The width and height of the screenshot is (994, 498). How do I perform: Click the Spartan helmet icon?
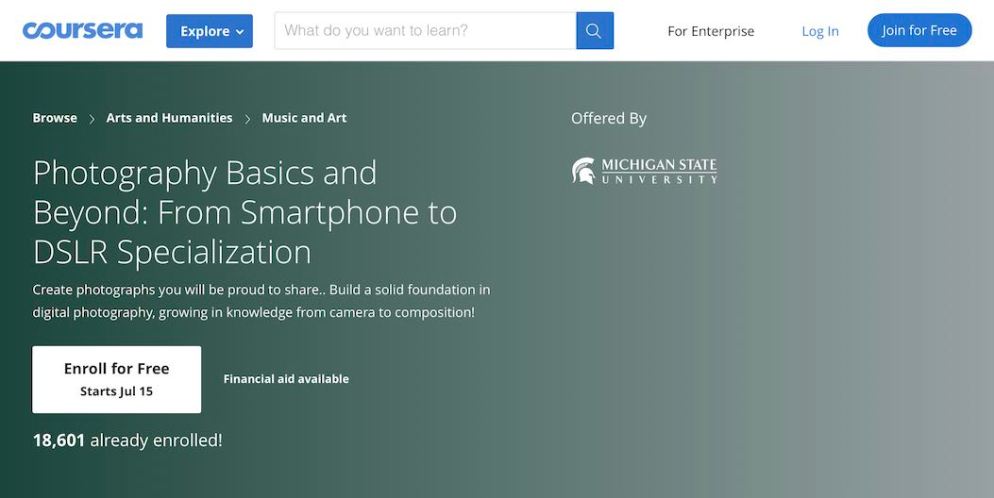click(583, 171)
